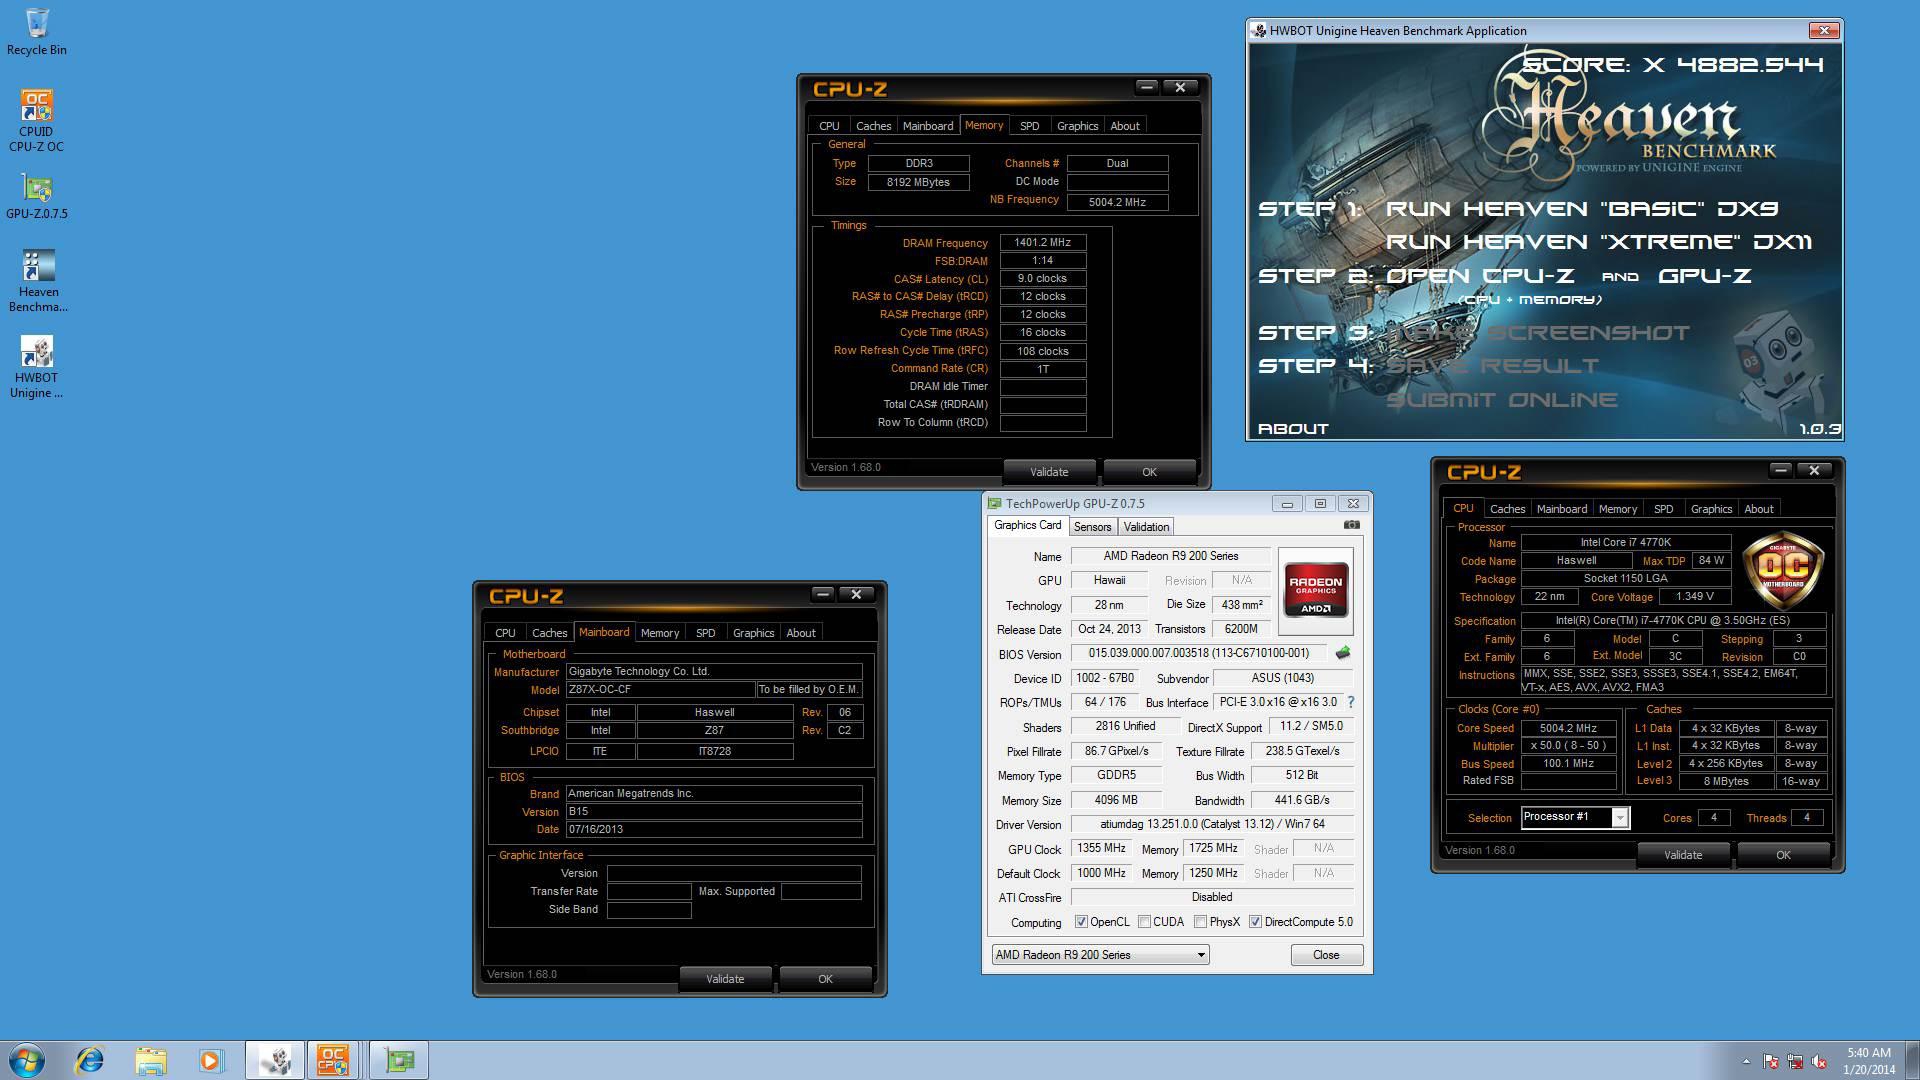This screenshot has width=1920, height=1080.
Task: Open SPD tab in Memory CPU-Z window
Action: [x=1029, y=126]
